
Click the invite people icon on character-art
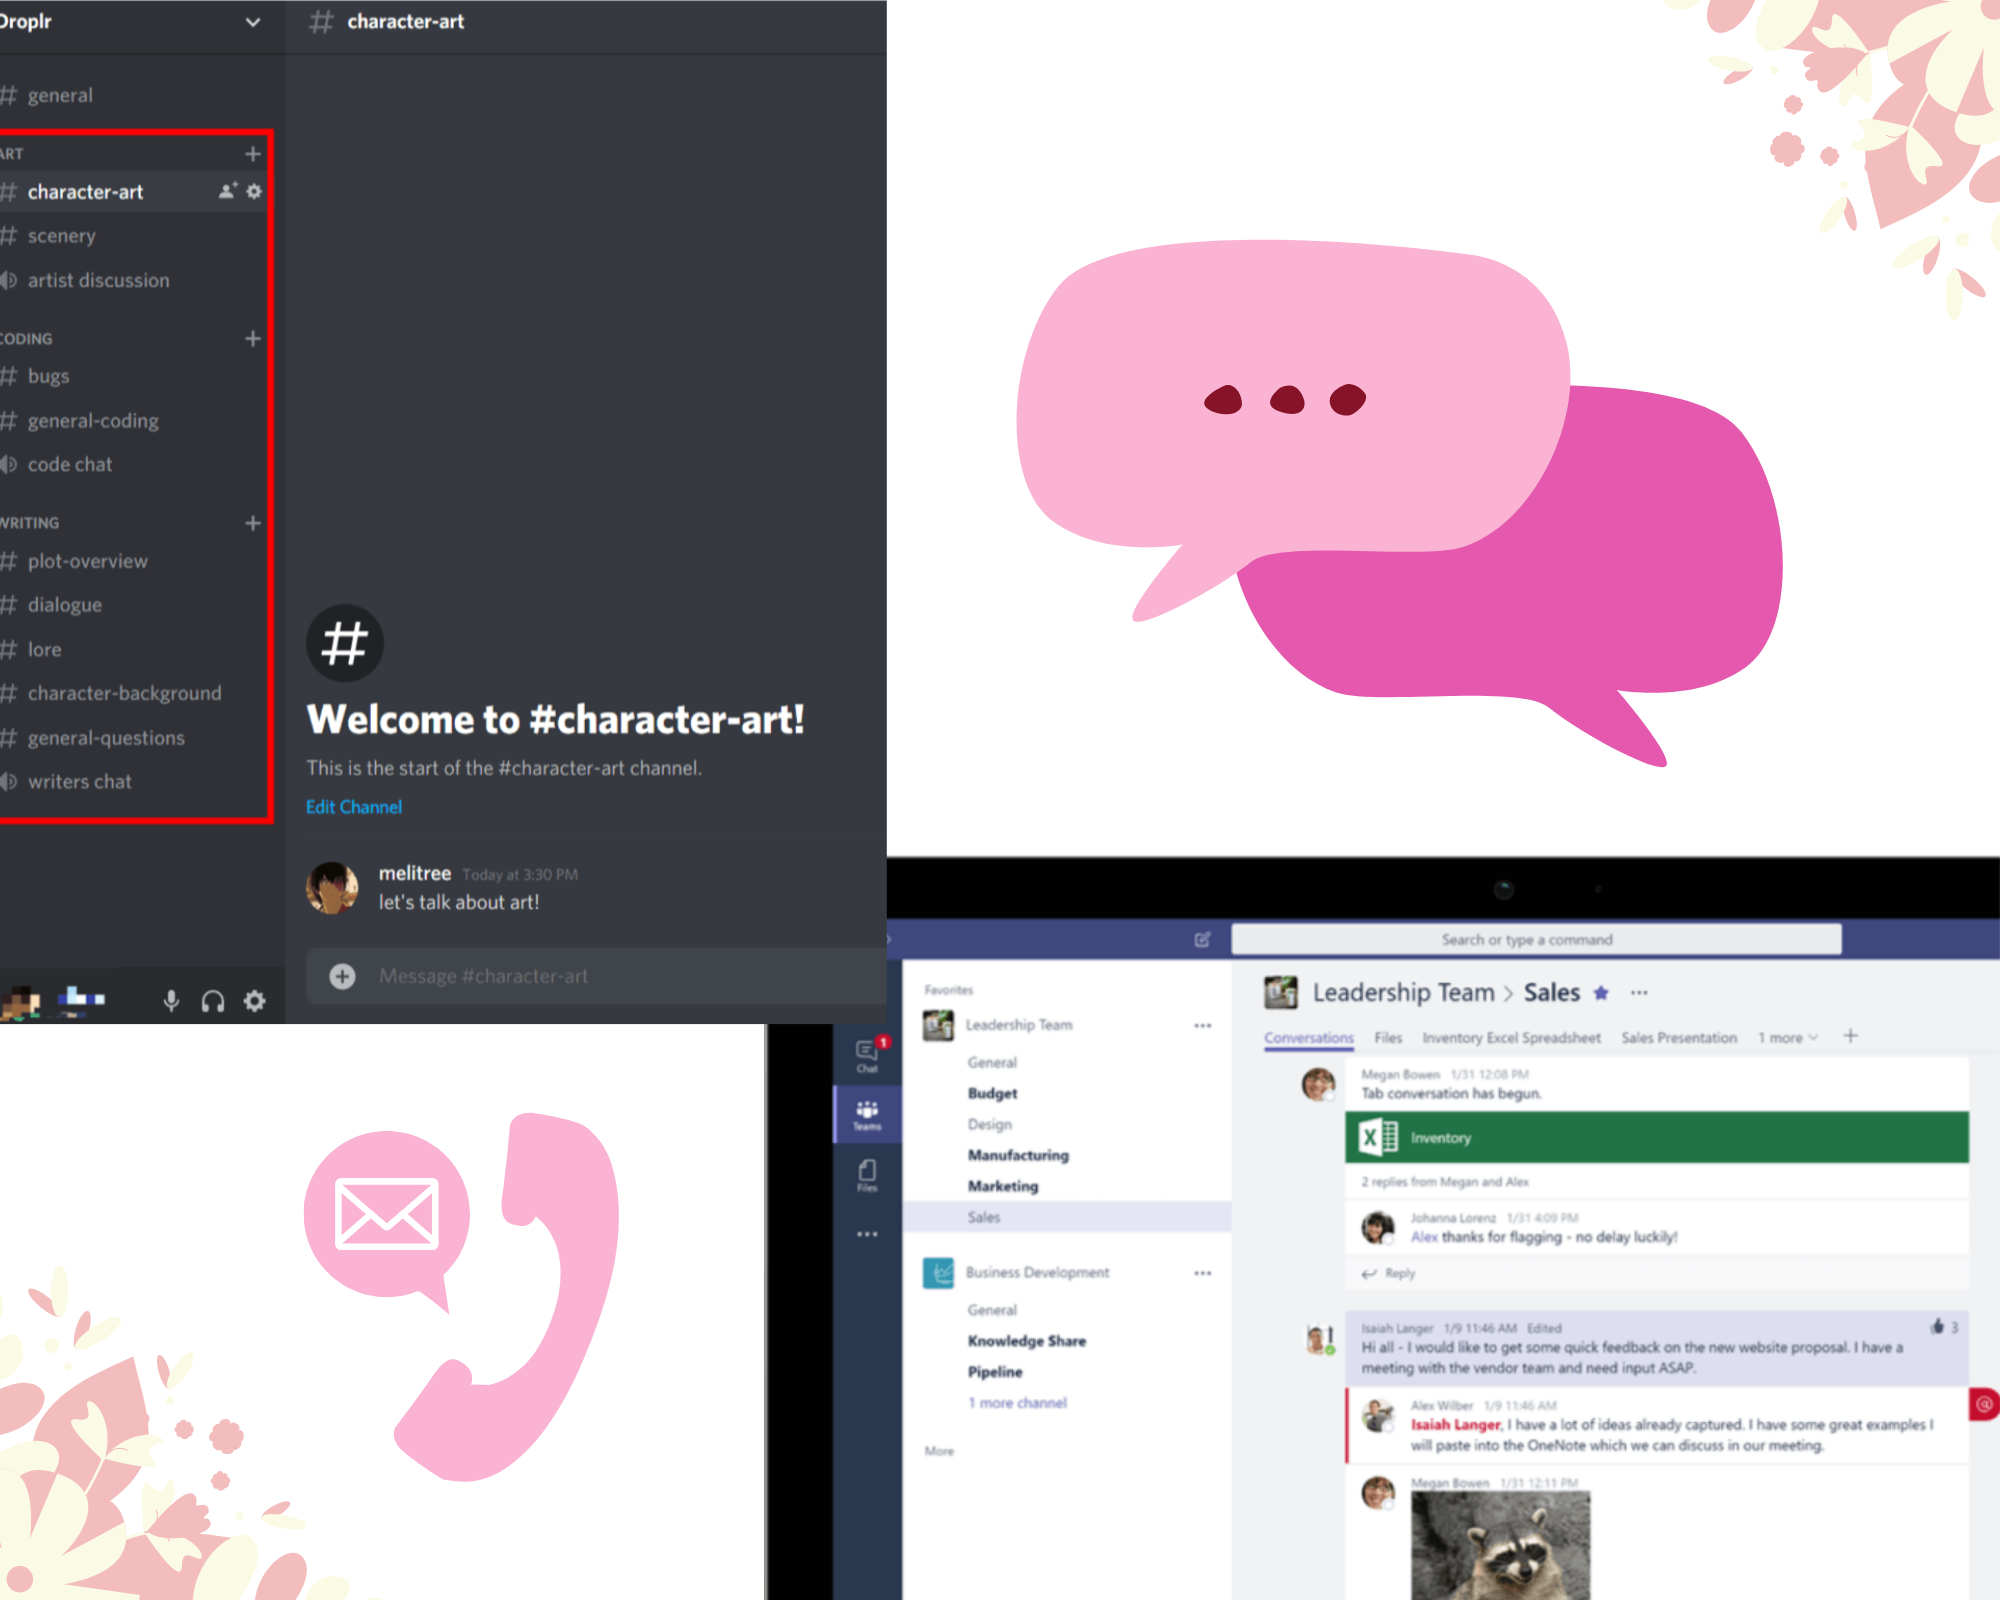tap(228, 191)
